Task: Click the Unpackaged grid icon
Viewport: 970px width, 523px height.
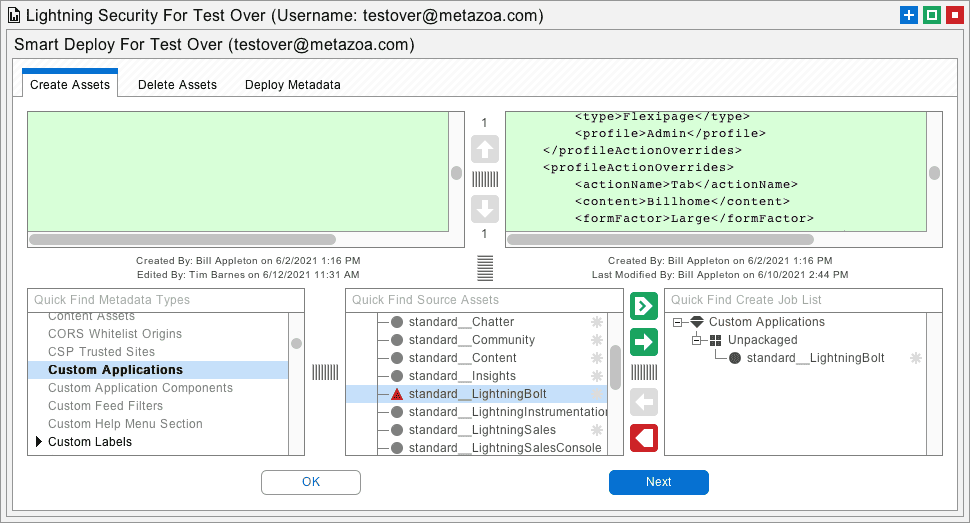Action: tap(716, 340)
